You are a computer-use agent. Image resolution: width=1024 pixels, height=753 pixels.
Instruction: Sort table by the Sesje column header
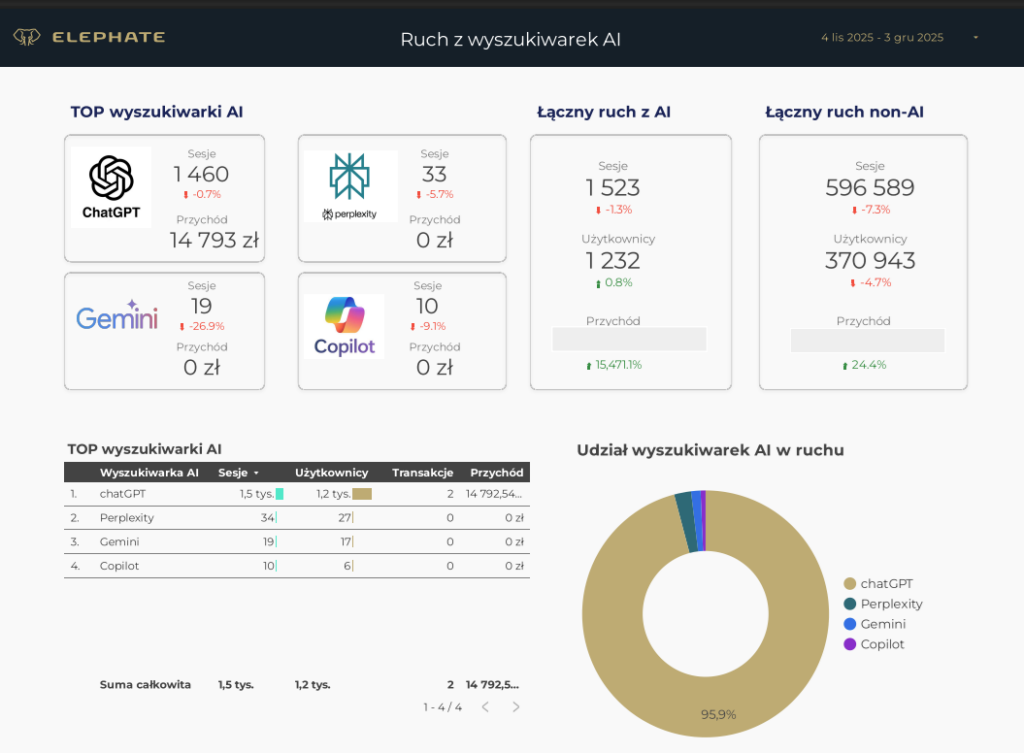233,473
